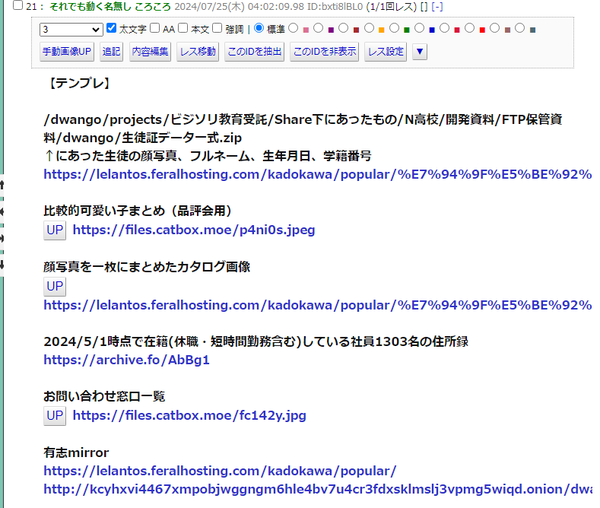Hide this poster with このIDを非表示

pyautogui.click(x=324, y=52)
